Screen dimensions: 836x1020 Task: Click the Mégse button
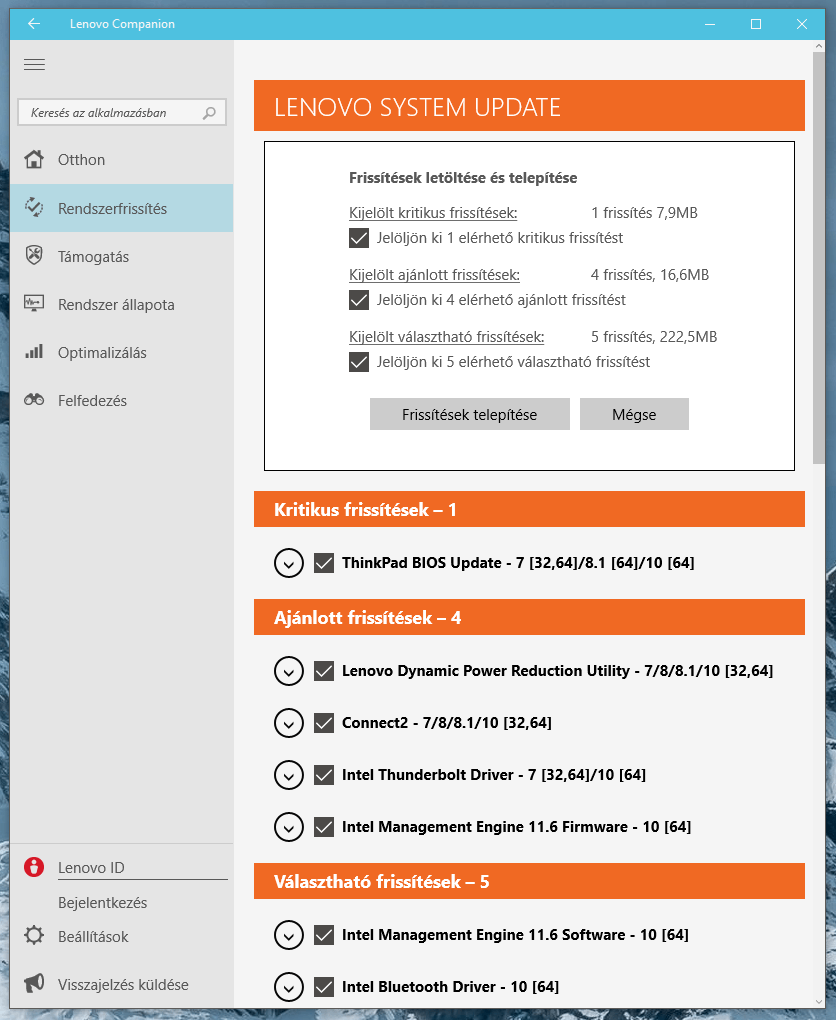tap(634, 414)
